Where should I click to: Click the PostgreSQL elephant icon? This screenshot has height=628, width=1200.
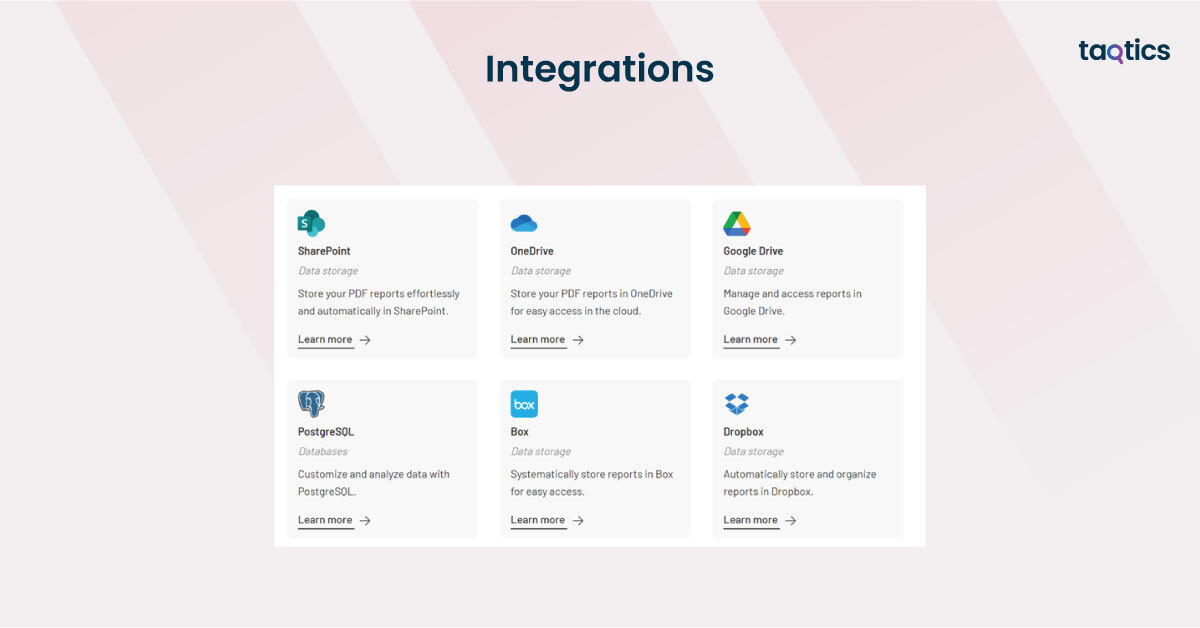311,404
